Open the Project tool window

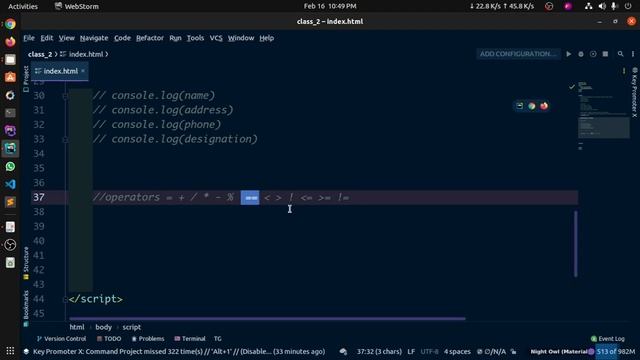pos(26,79)
